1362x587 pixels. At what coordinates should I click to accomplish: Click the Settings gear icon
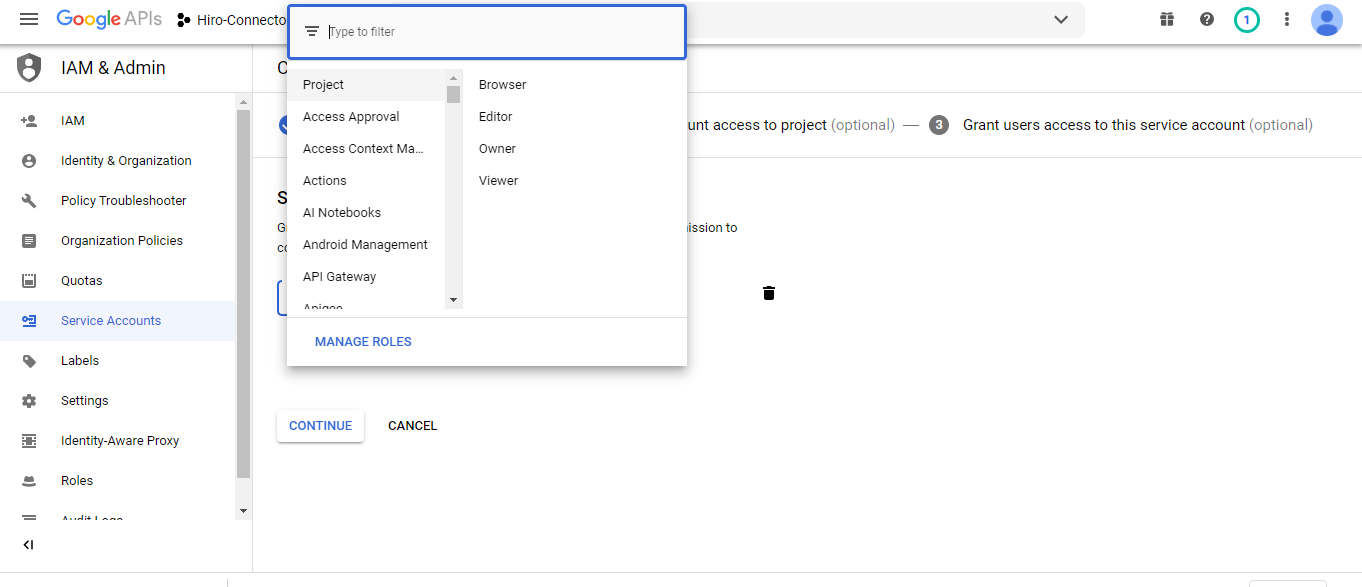[x=29, y=401]
